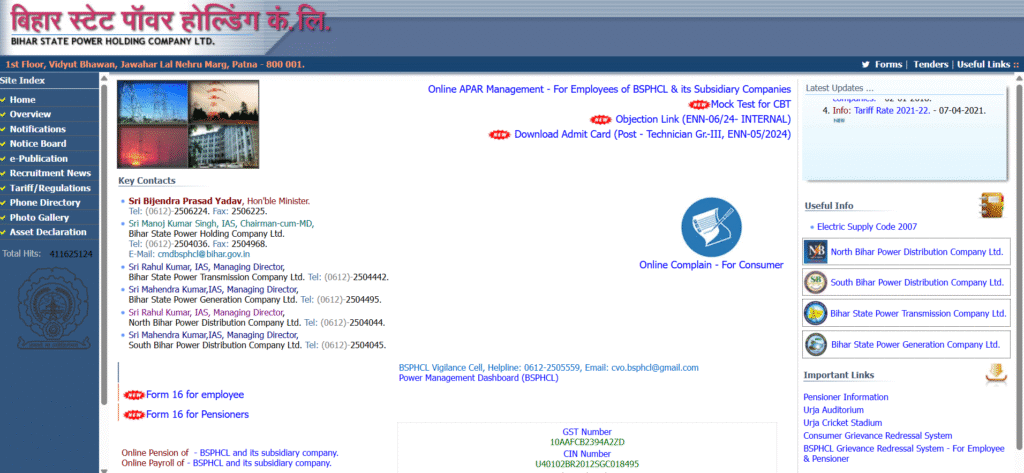
Task: Click BSPHCL Vigilance Cell helpline text
Action: (549, 368)
